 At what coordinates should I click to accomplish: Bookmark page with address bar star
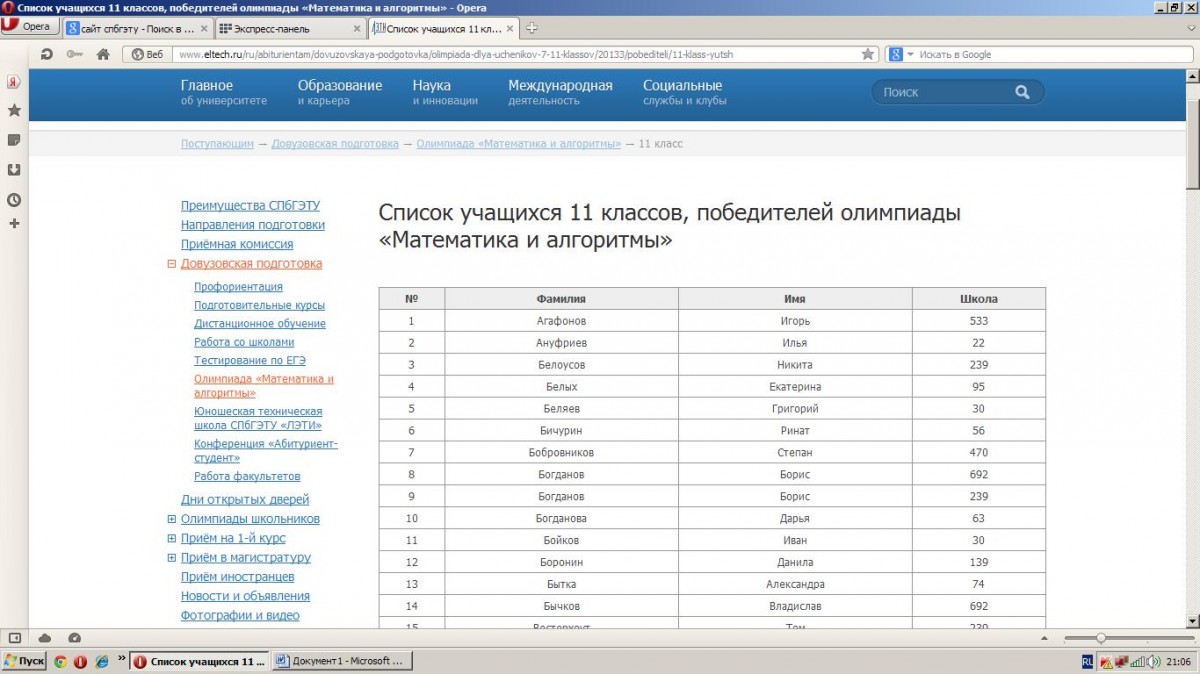pyautogui.click(x=868, y=54)
